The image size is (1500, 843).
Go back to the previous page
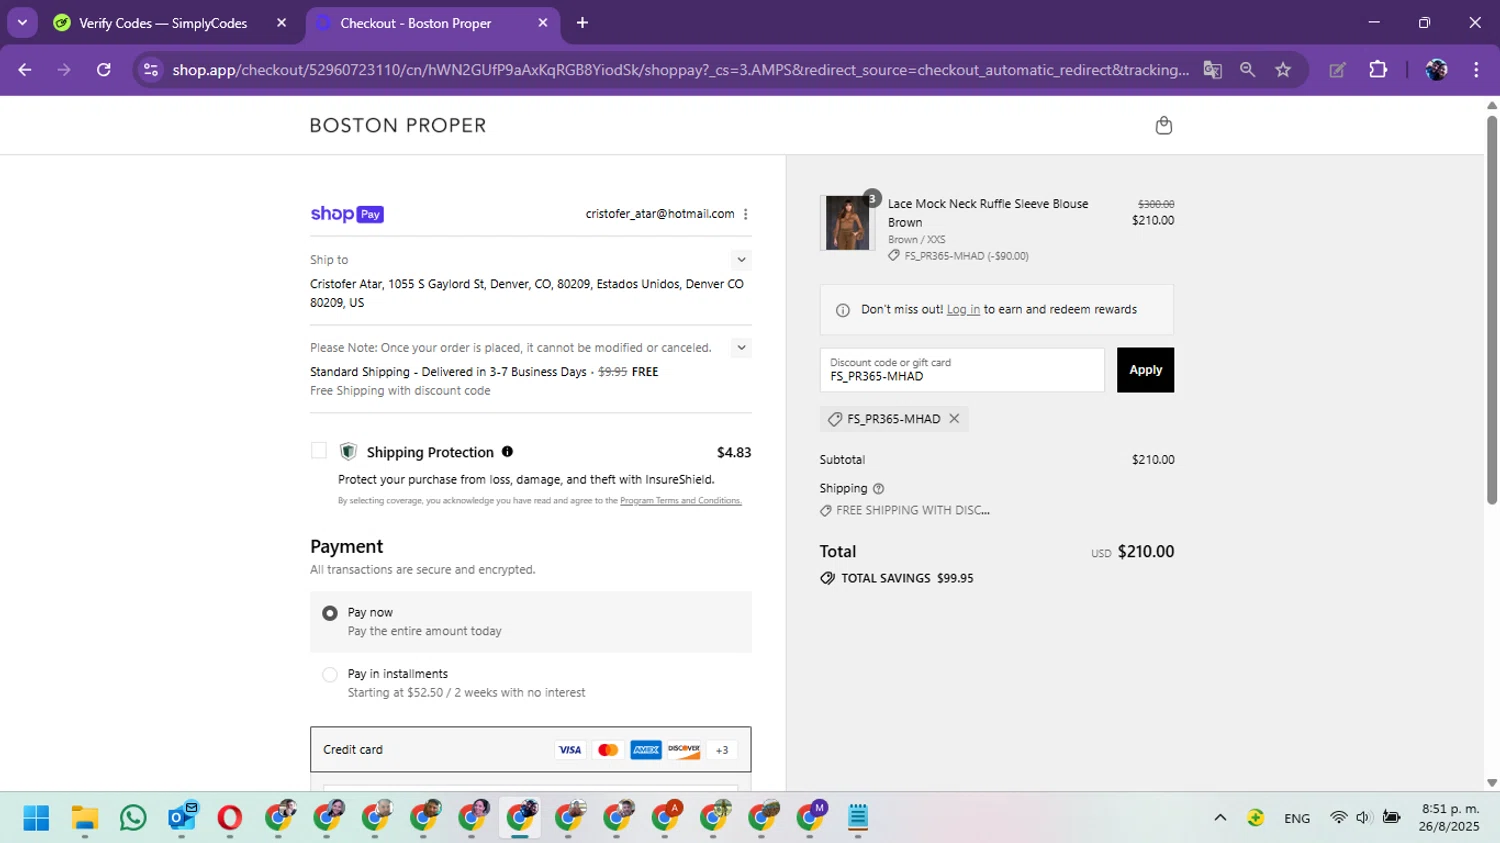pyautogui.click(x=25, y=70)
